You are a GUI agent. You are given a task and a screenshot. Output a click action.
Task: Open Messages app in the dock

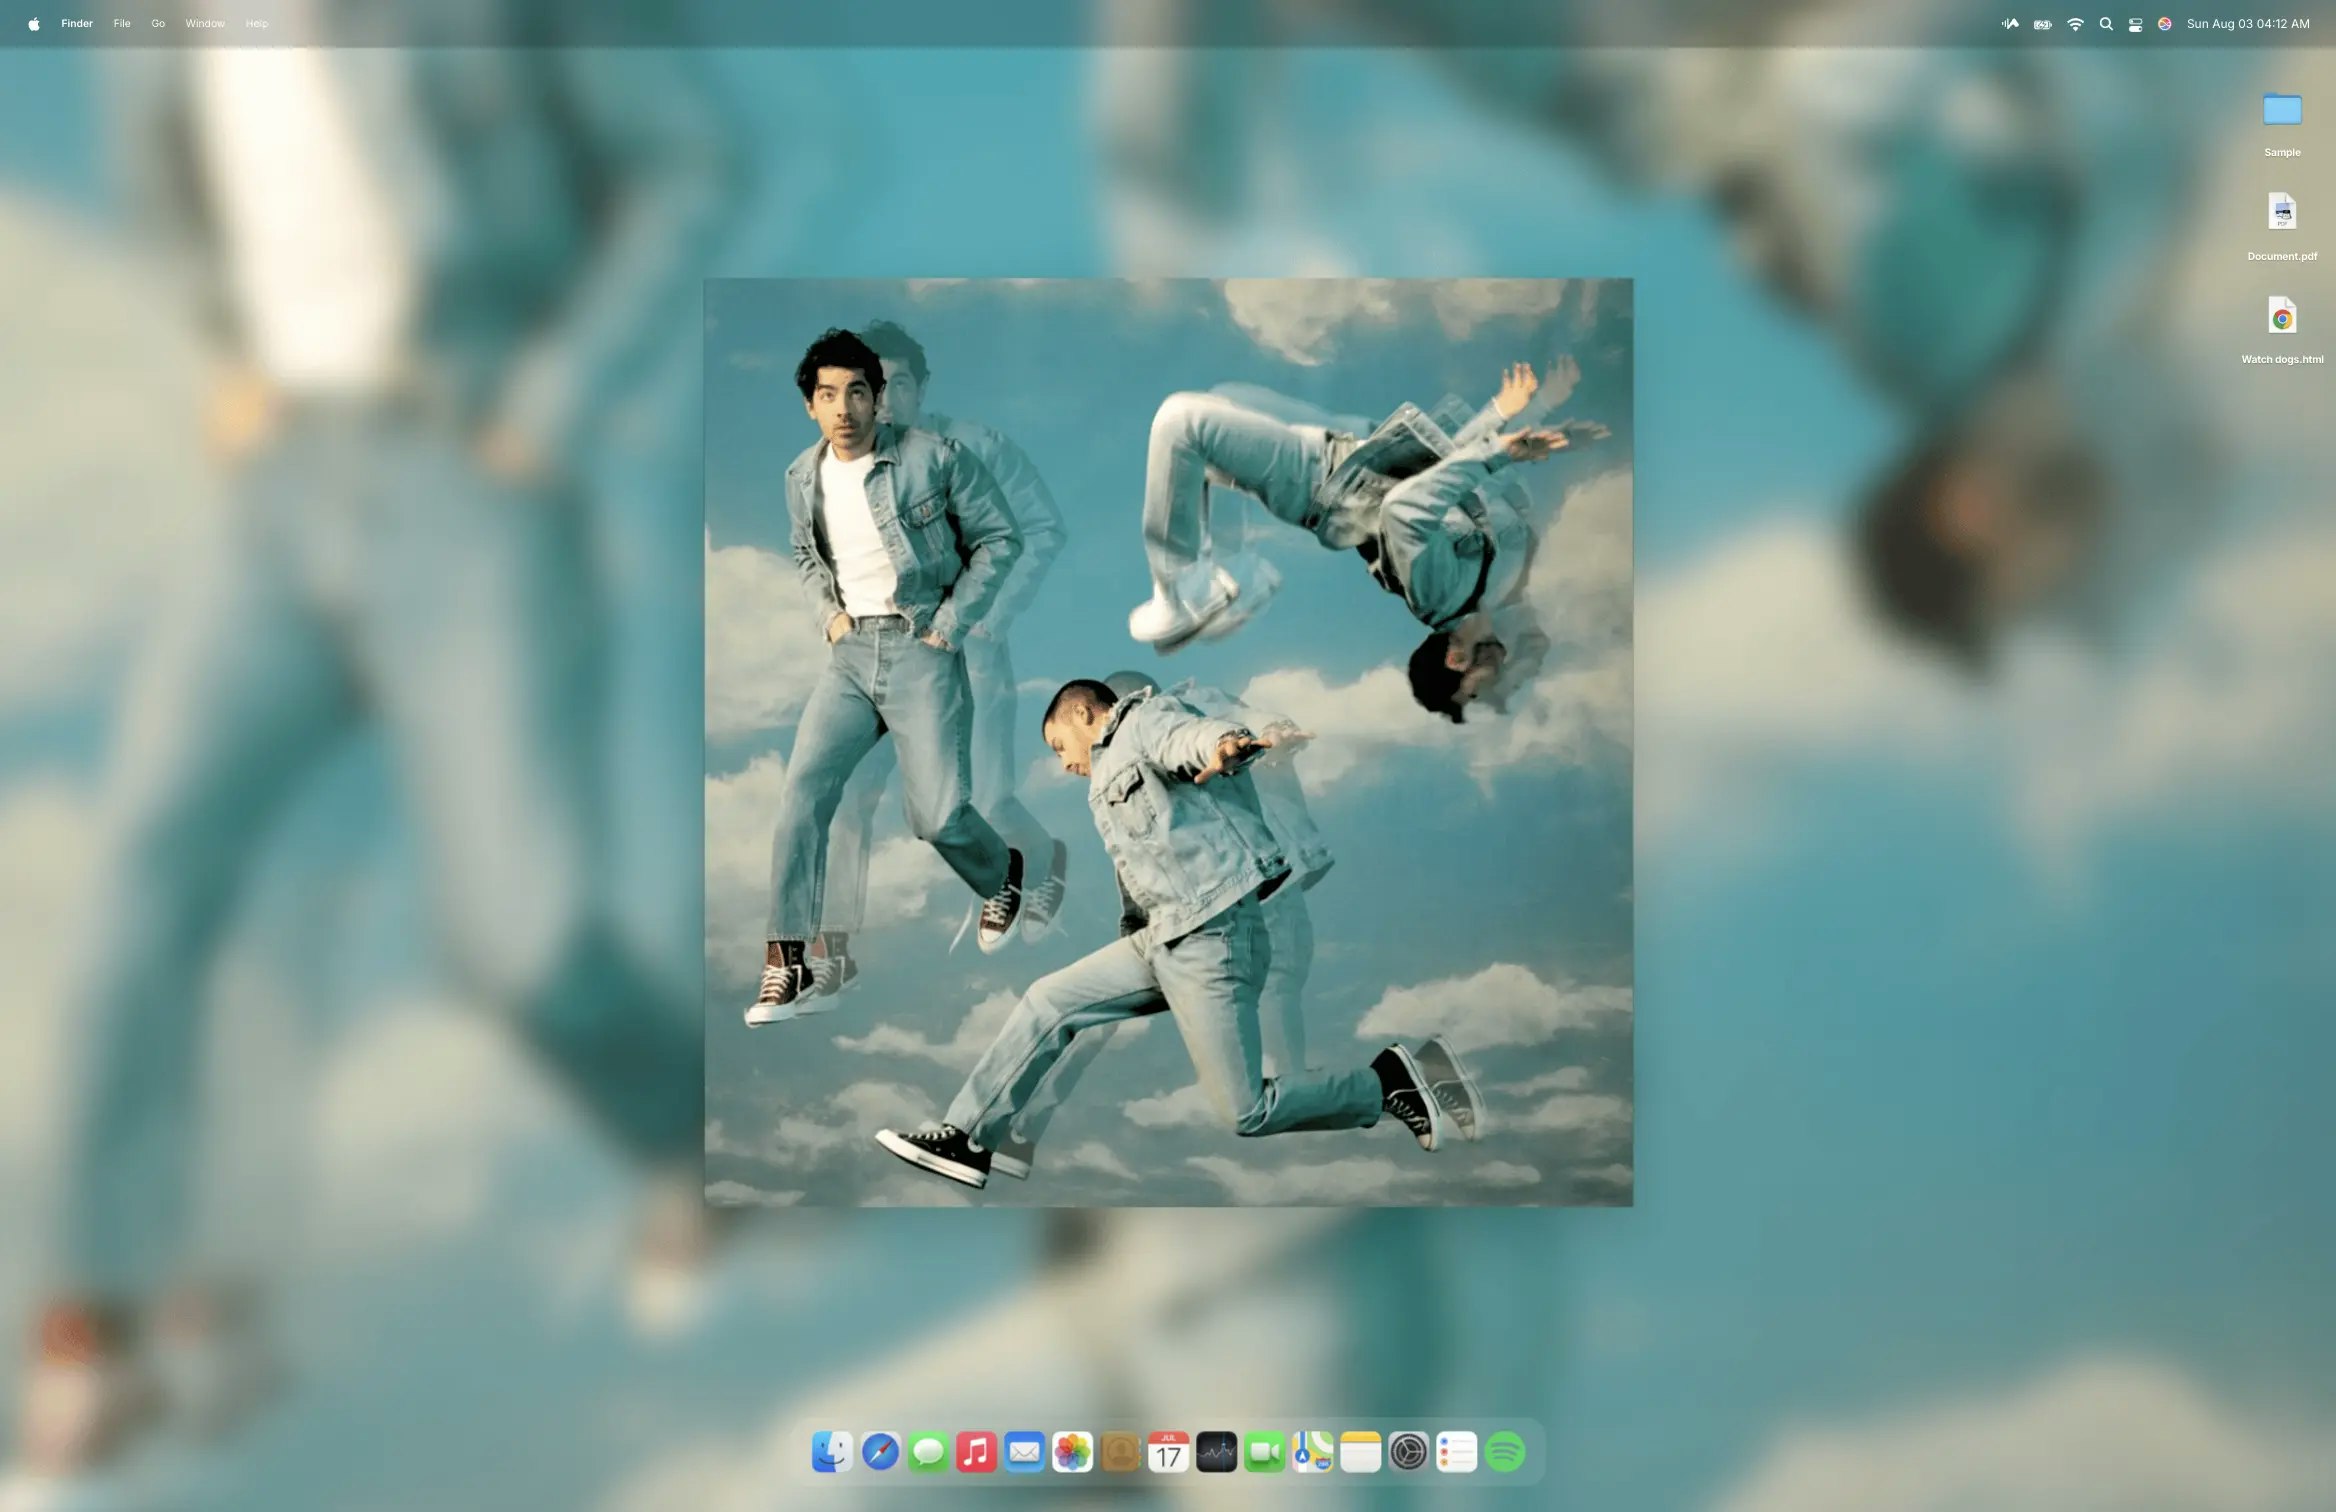[928, 1452]
